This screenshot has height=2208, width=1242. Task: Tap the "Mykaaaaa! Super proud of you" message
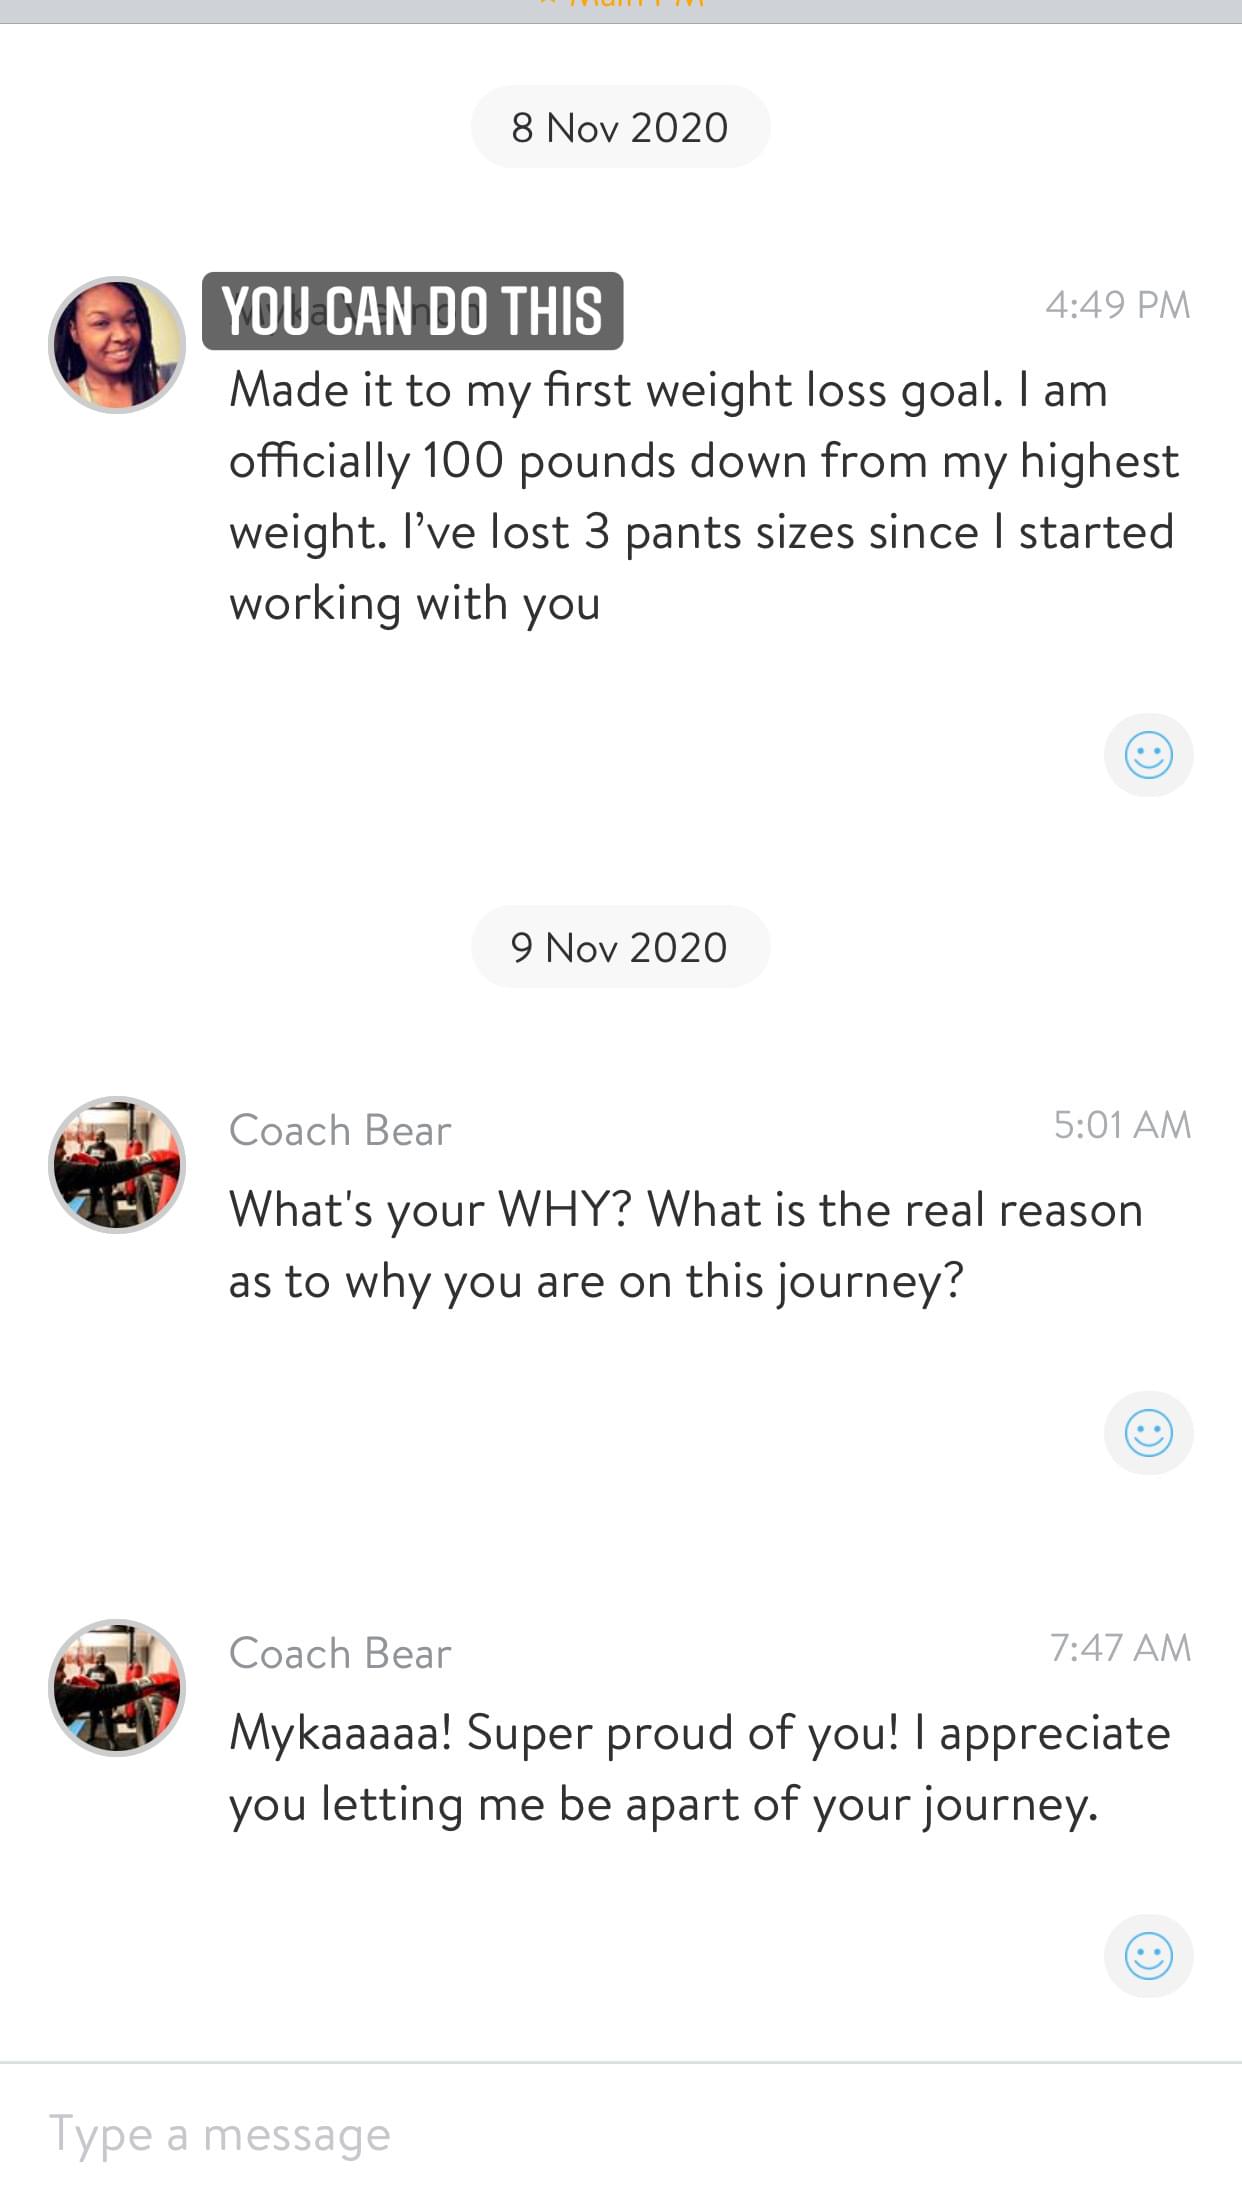pos(698,1768)
